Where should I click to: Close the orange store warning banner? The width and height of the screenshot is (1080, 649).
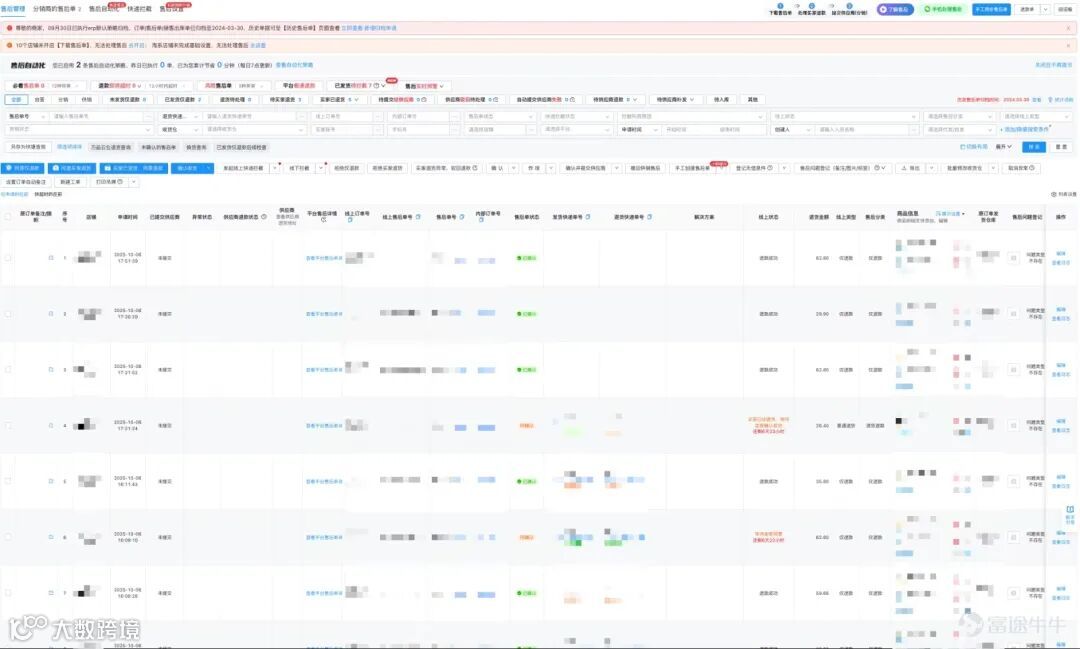pyautogui.click(x=1069, y=45)
